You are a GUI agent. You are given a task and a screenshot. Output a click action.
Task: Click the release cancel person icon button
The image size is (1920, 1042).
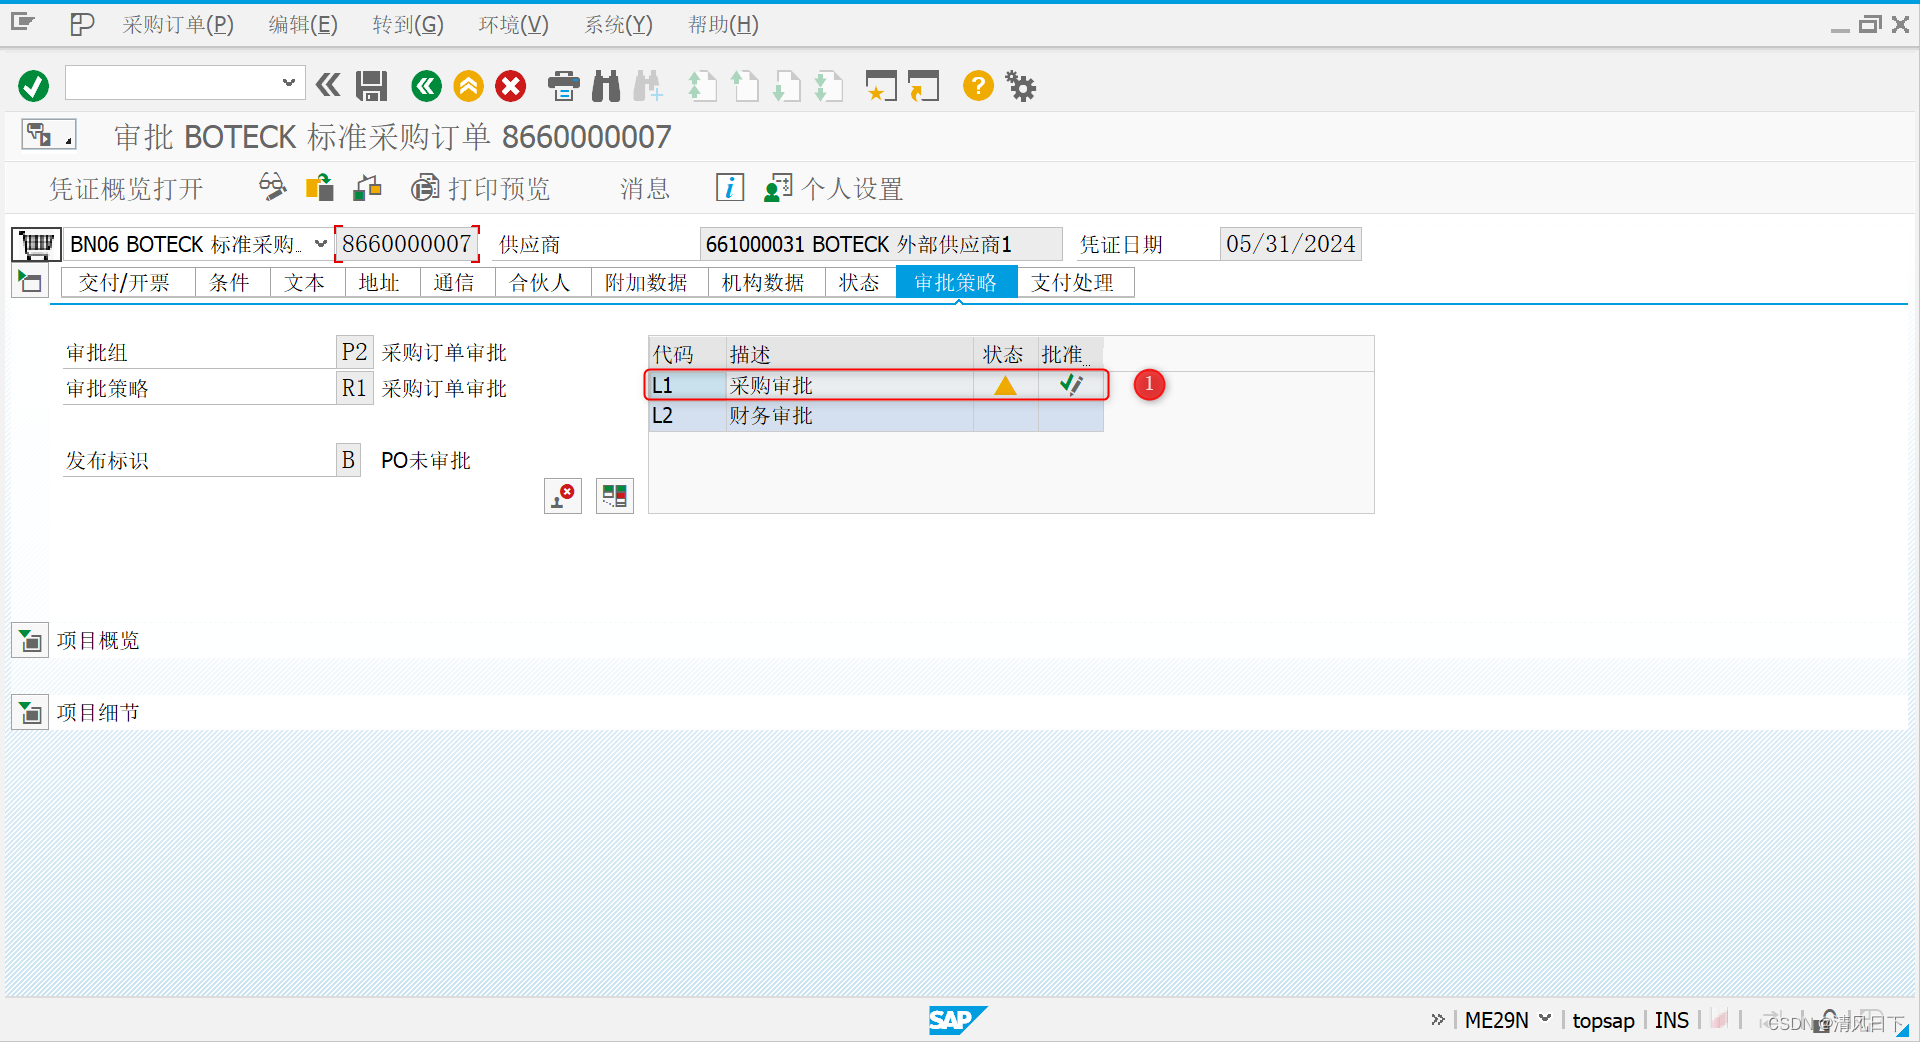(563, 495)
